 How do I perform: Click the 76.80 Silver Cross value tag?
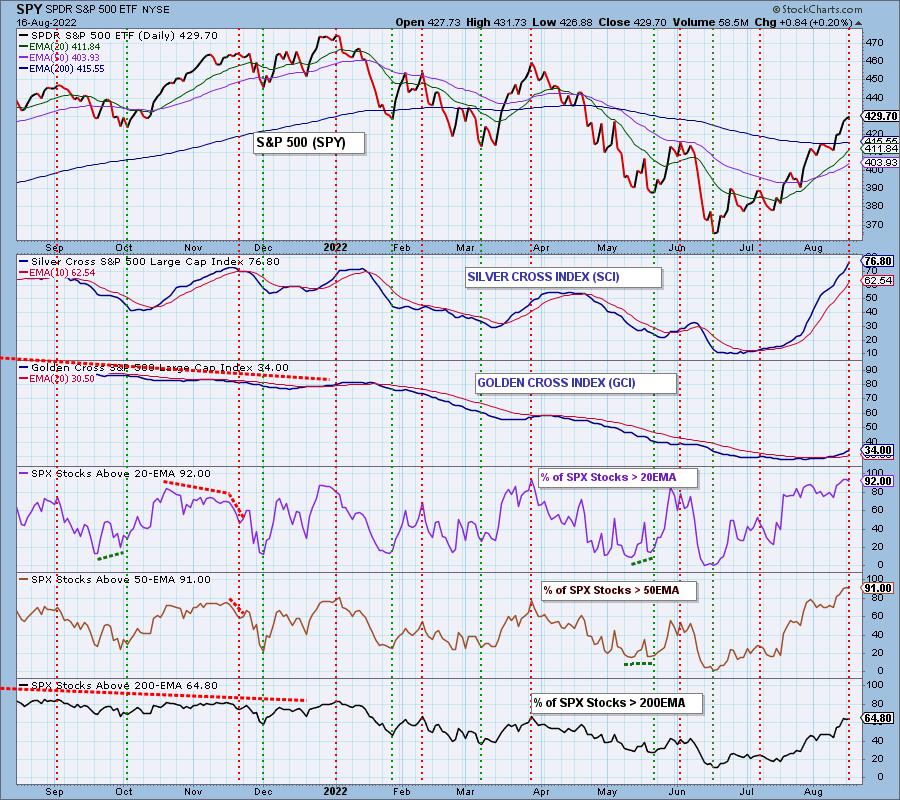879,261
